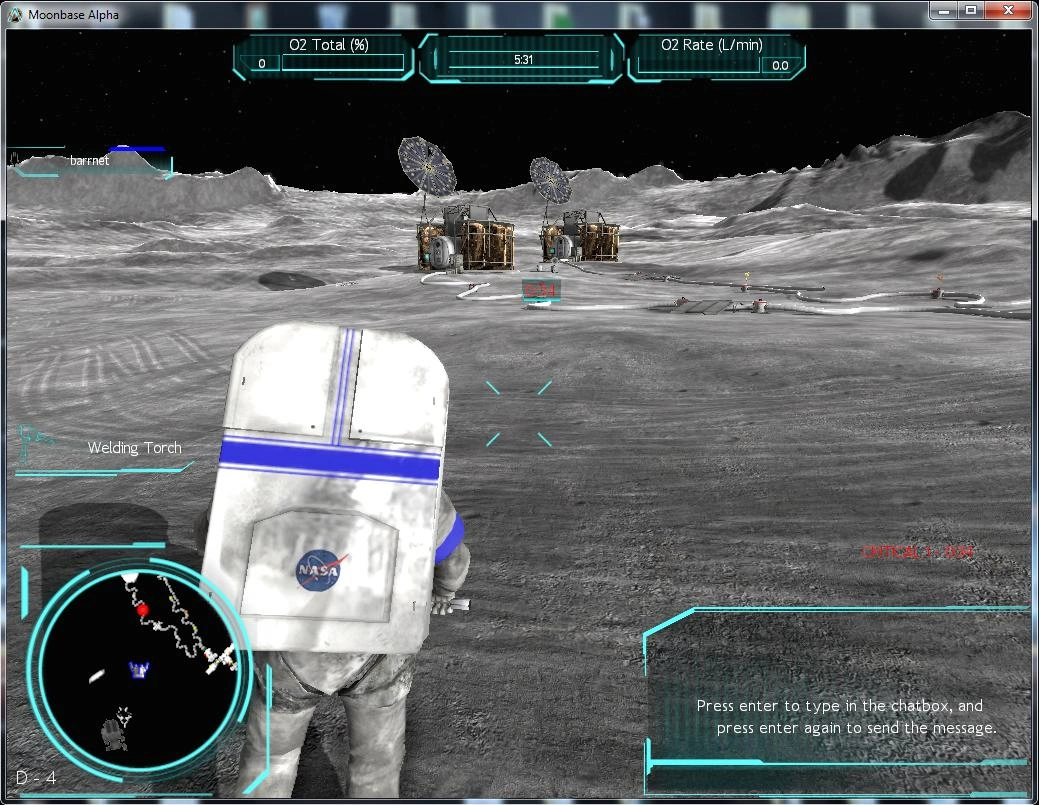Click the O2 Total (%) gauge bar
The height and width of the screenshot is (805, 1039).
pos(343,62)
